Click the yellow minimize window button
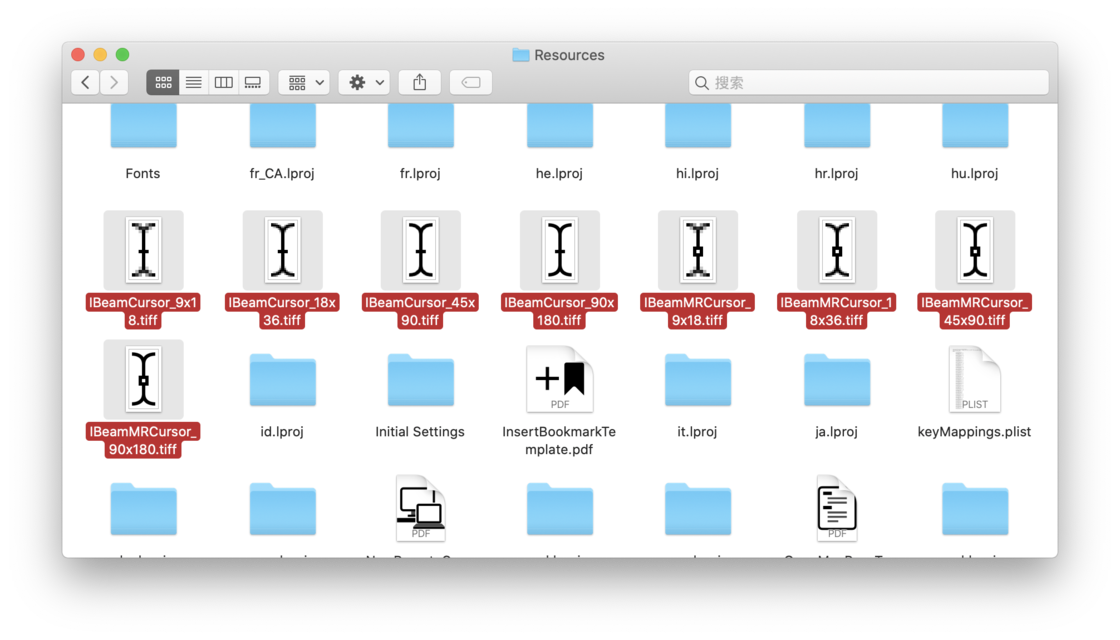The image size is (1120, 640). click(x=101, y=55)
